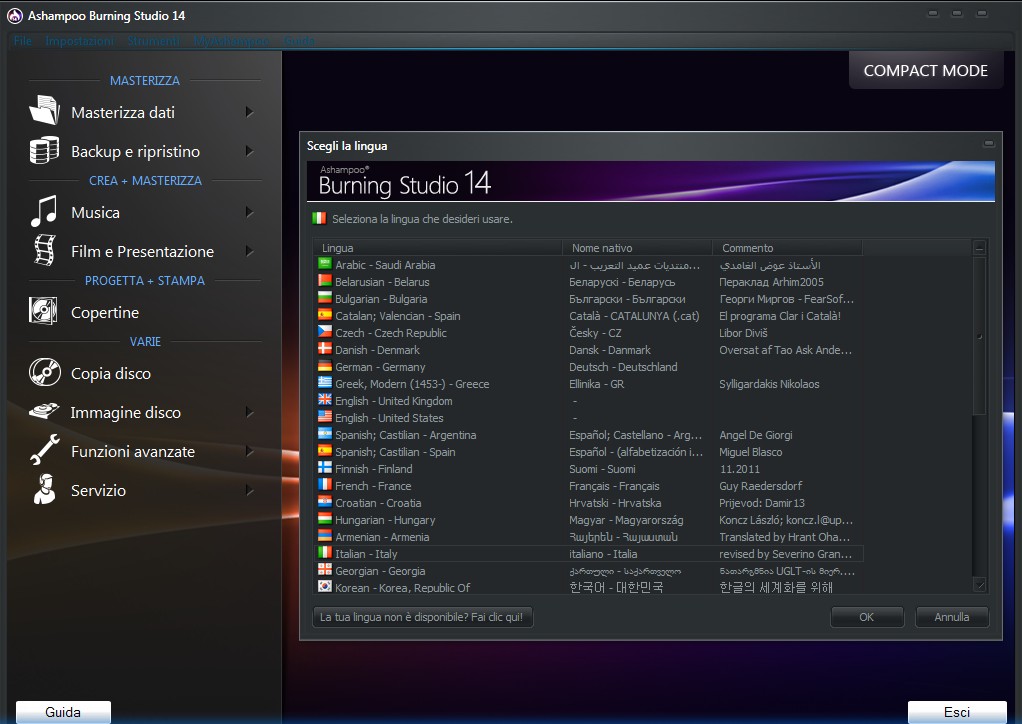Viewport: 1022px width, 724px height.
Task: Click the Denmark flag icon
Action: coord(325,349)
